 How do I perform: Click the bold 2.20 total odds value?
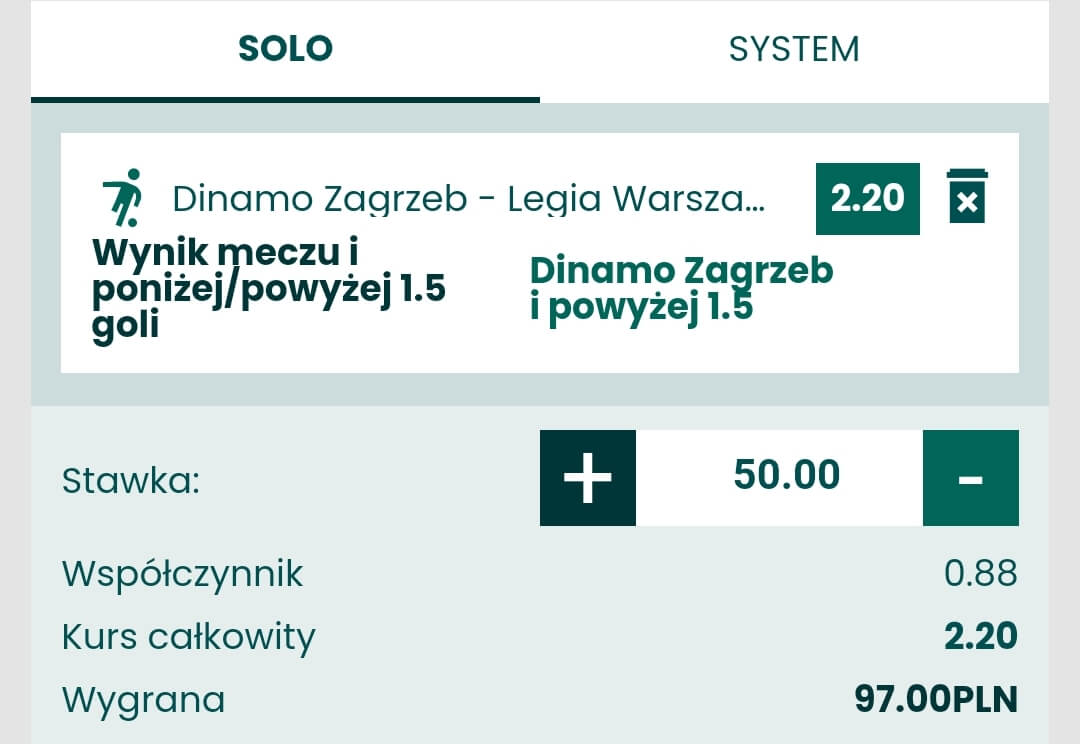click(x=980, y=636)
